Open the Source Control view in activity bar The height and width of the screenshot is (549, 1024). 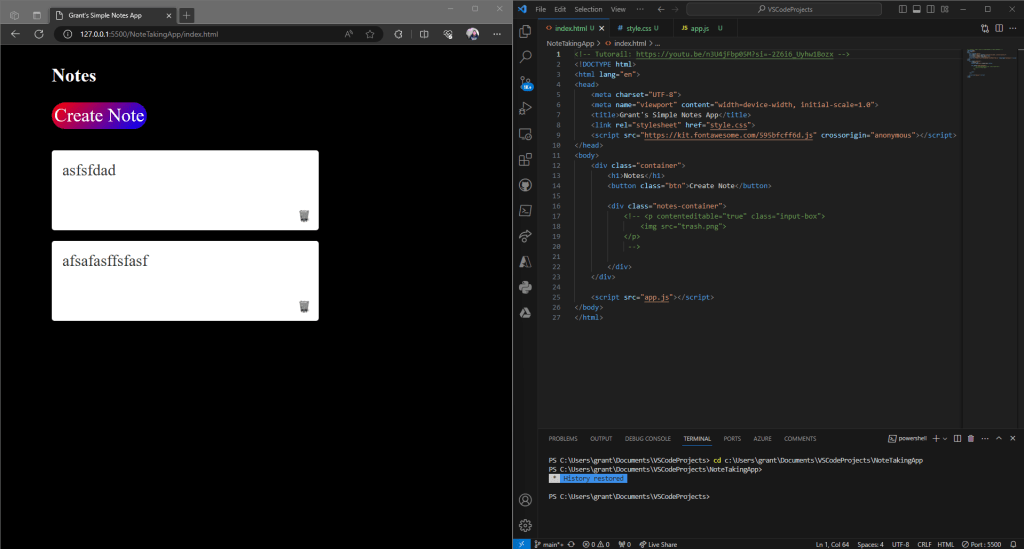click(x=525, y=82)
